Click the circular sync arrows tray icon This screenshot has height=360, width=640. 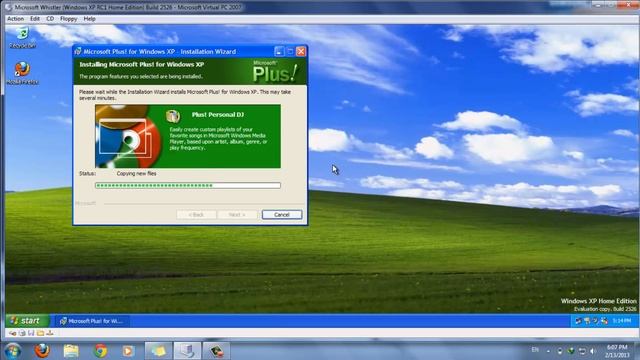point(582,351)
